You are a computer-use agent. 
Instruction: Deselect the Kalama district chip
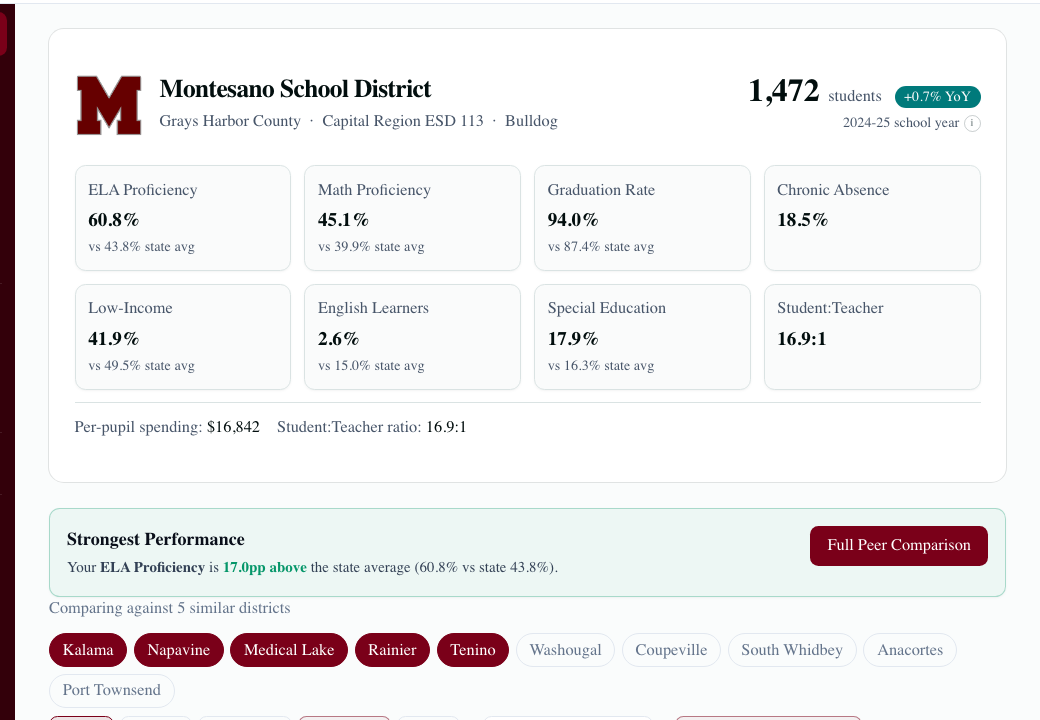pyautogui.click(x=88, y=650)
